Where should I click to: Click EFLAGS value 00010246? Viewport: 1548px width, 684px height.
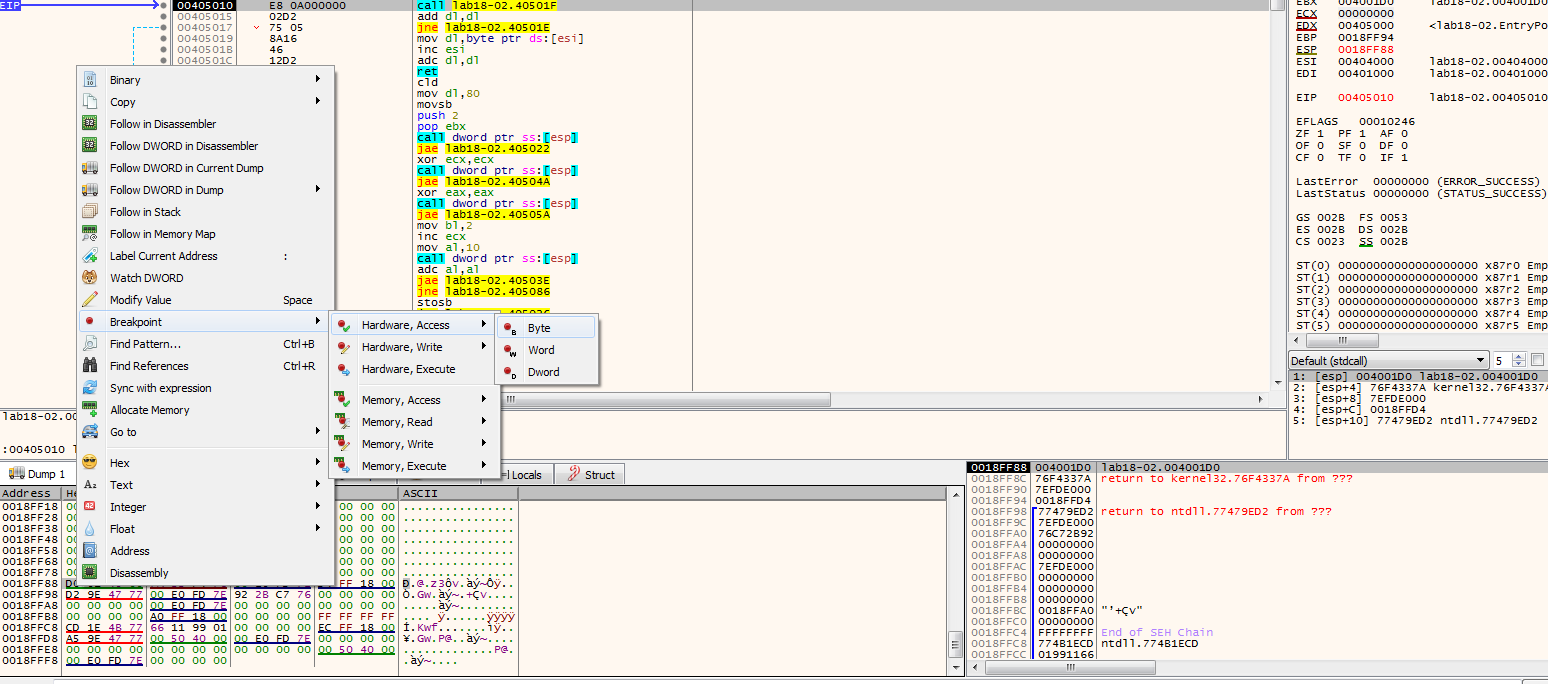pyautogui.click(x=1386, y=121)
